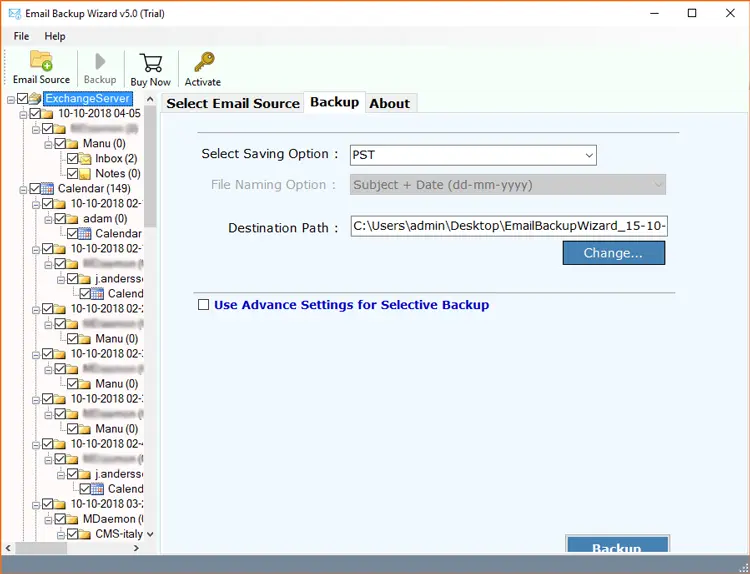
Task: Collapse the Calendar (149) tree node
Action: [22, 189]
